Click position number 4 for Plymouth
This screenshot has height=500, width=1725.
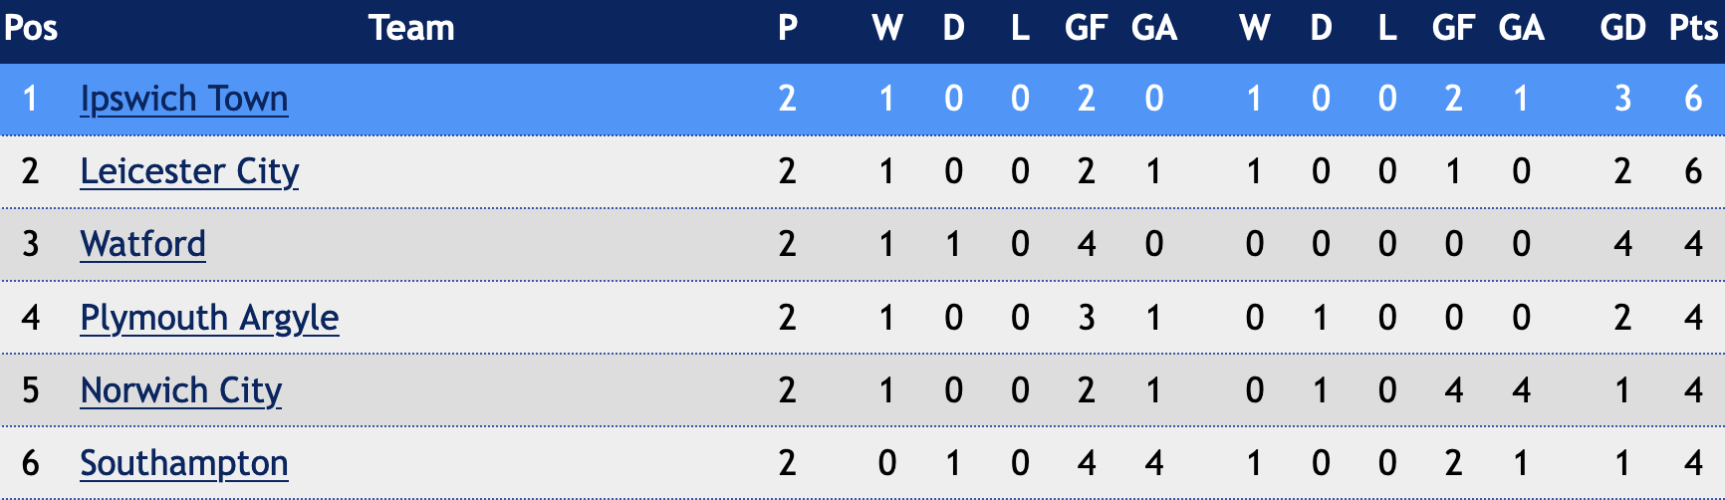coord(31,318)
